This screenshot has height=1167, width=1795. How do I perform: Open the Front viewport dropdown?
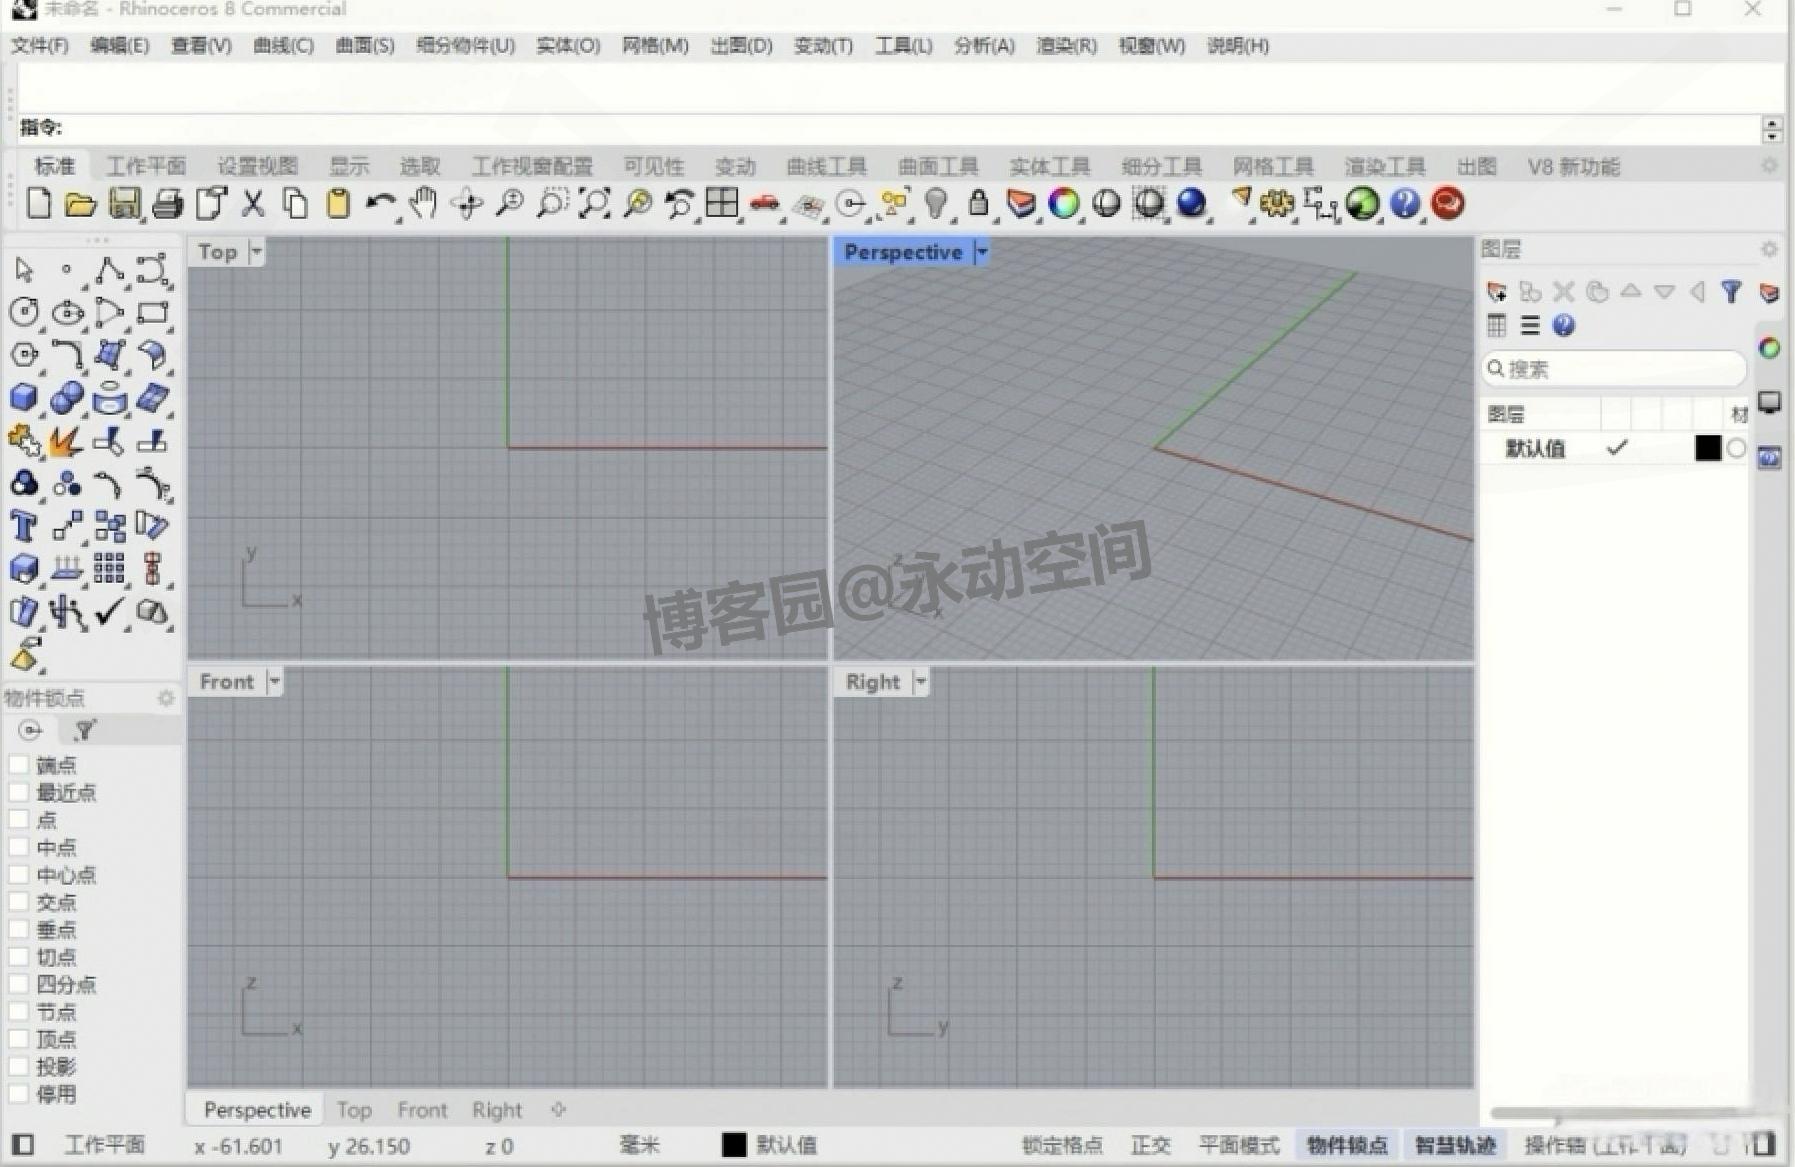(274, 681)
